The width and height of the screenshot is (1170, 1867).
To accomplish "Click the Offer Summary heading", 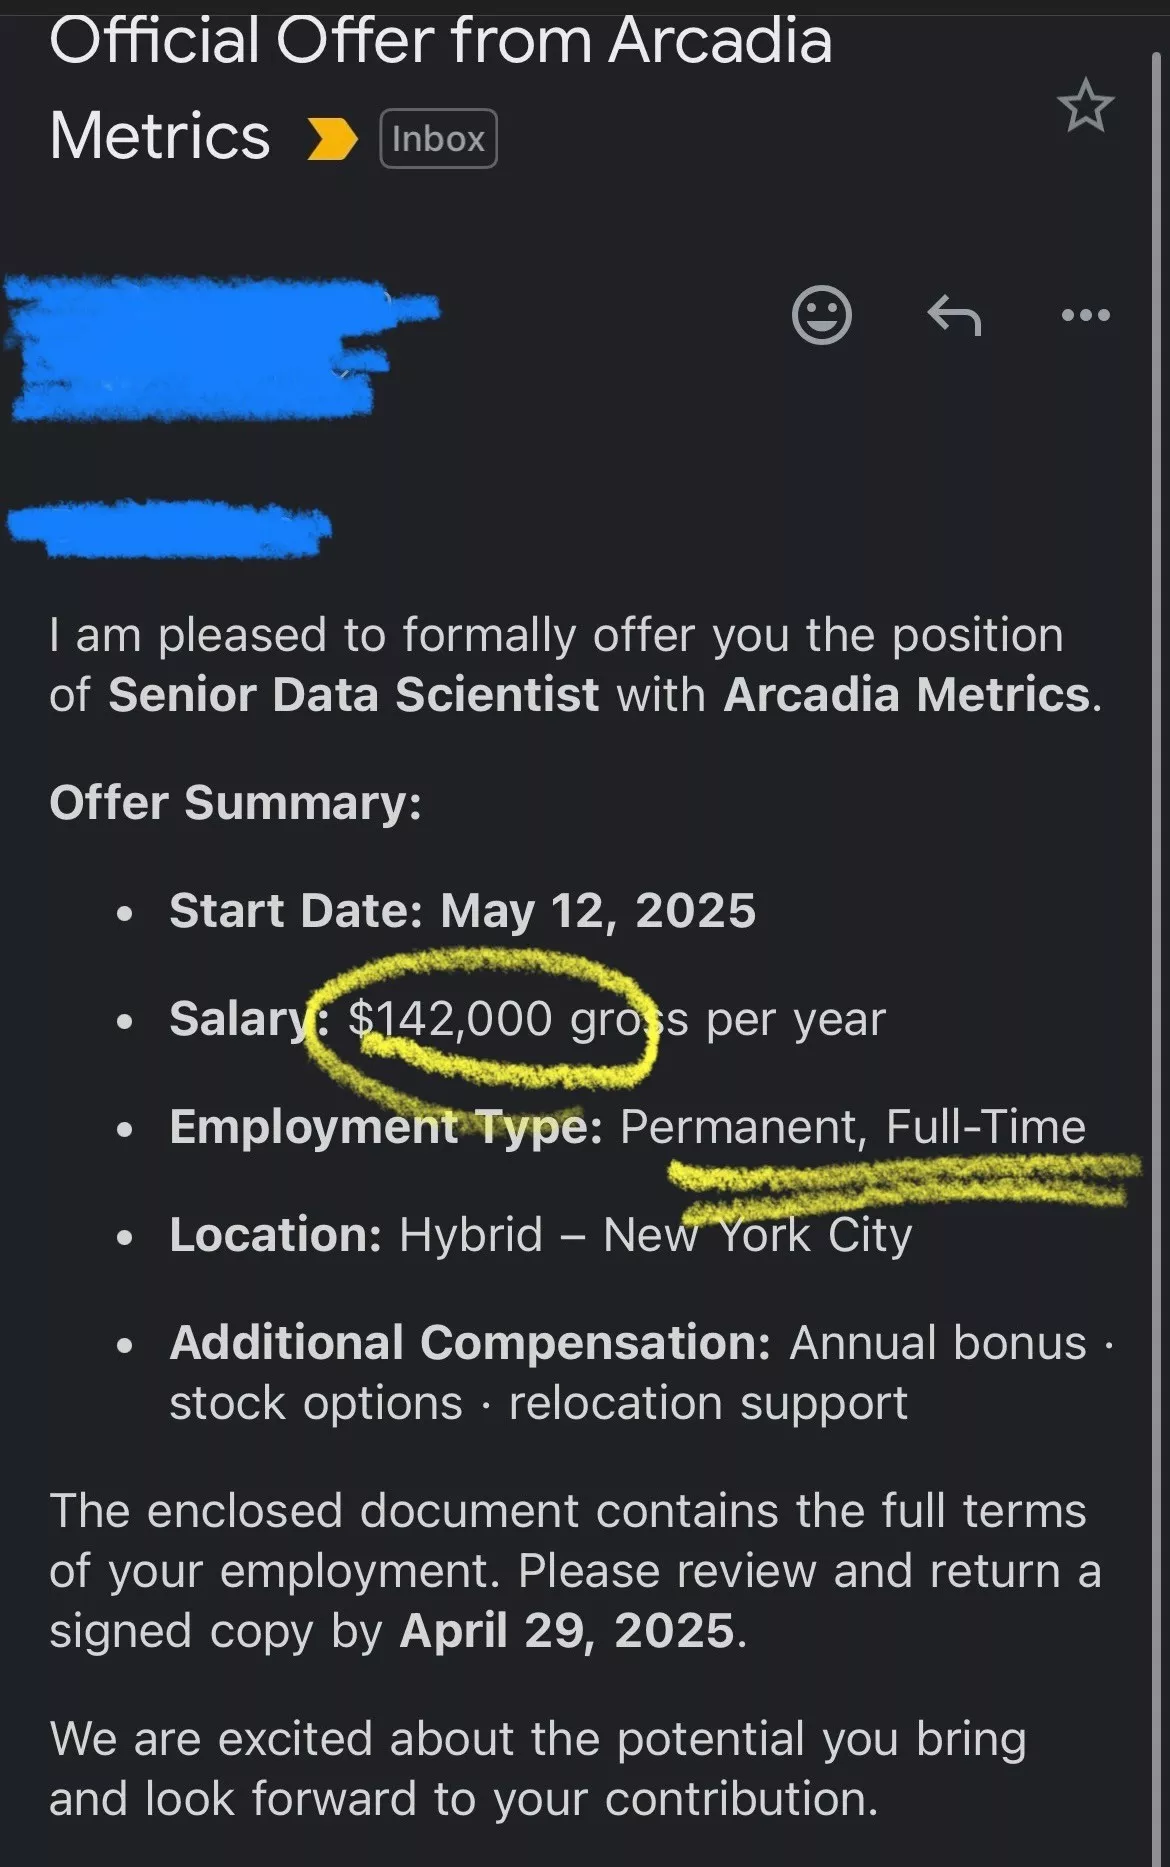I will (x=236, y=803).
